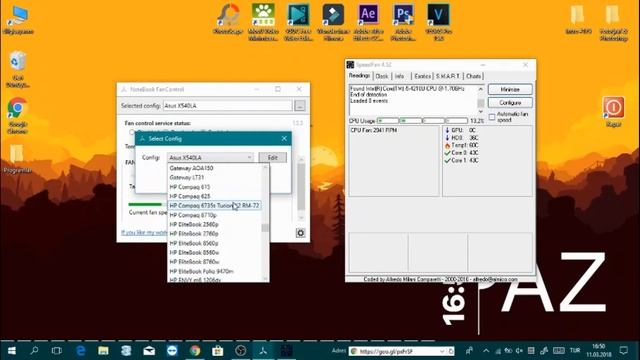Switch to the S.M.A.R.T. tab in SpeedFan
Viewport: 640px width, 360px height.
tap(448, 76)
